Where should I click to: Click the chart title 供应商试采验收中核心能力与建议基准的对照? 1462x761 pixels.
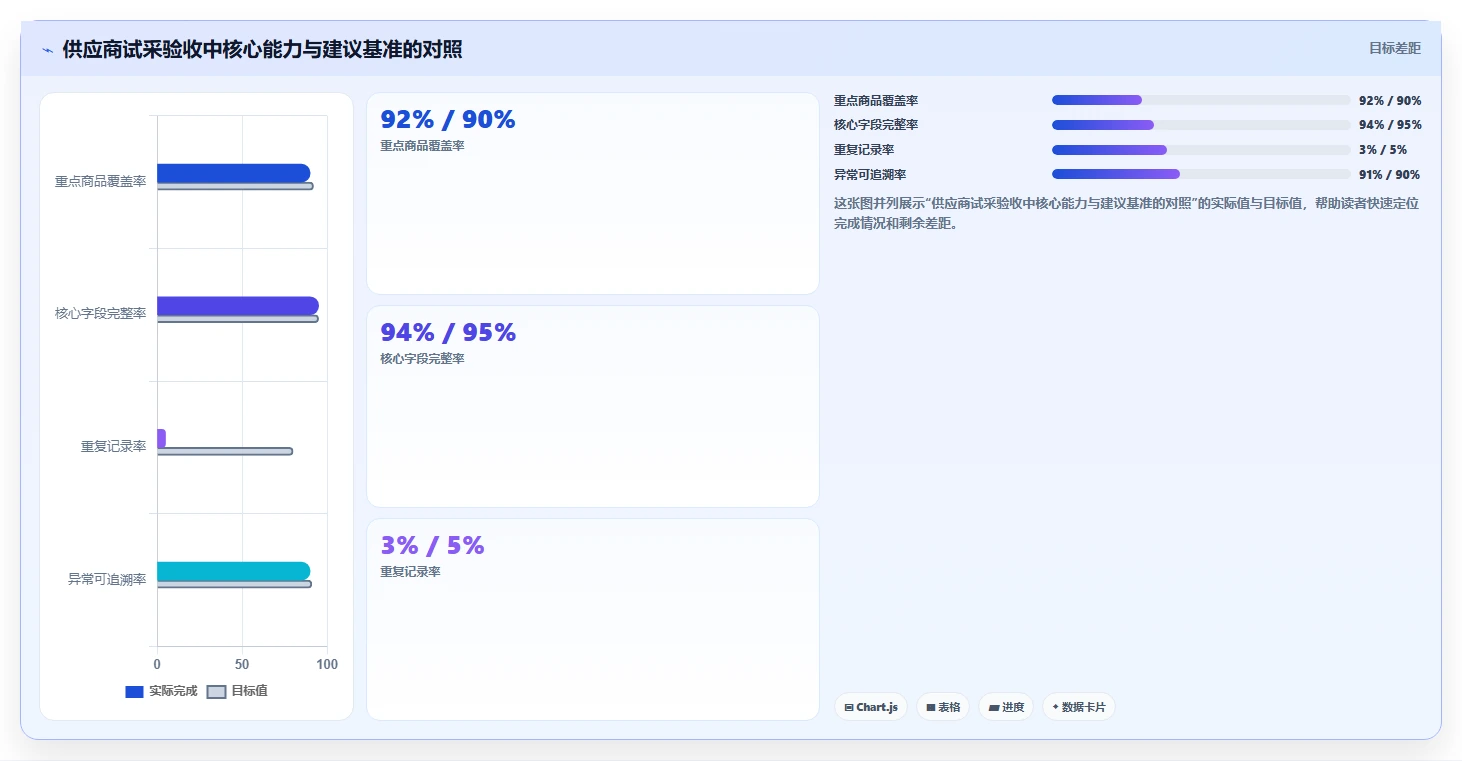pos(262,50)
